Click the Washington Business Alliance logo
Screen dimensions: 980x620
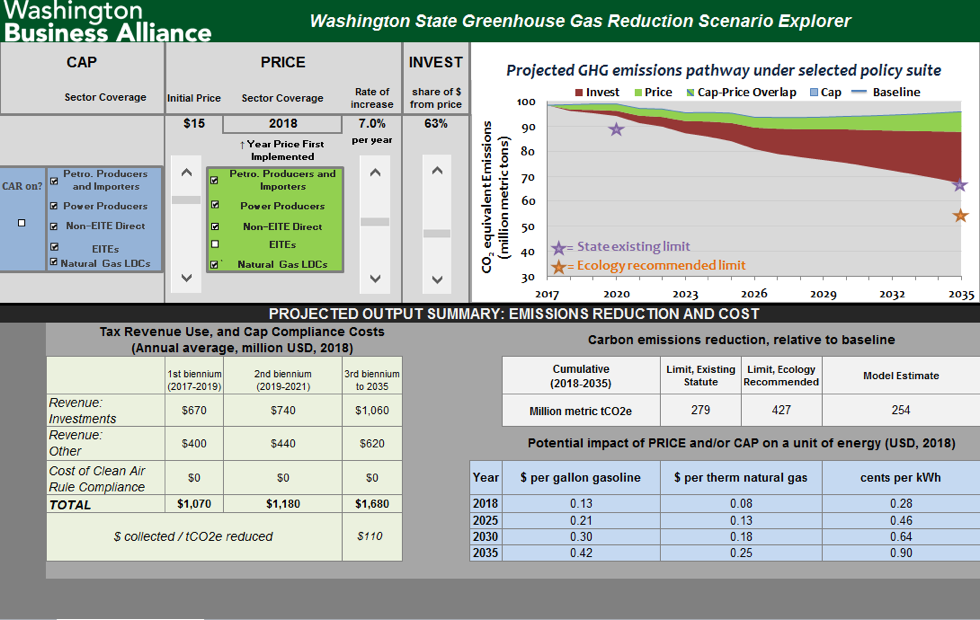pyautogui.click(x=106, y=21)
